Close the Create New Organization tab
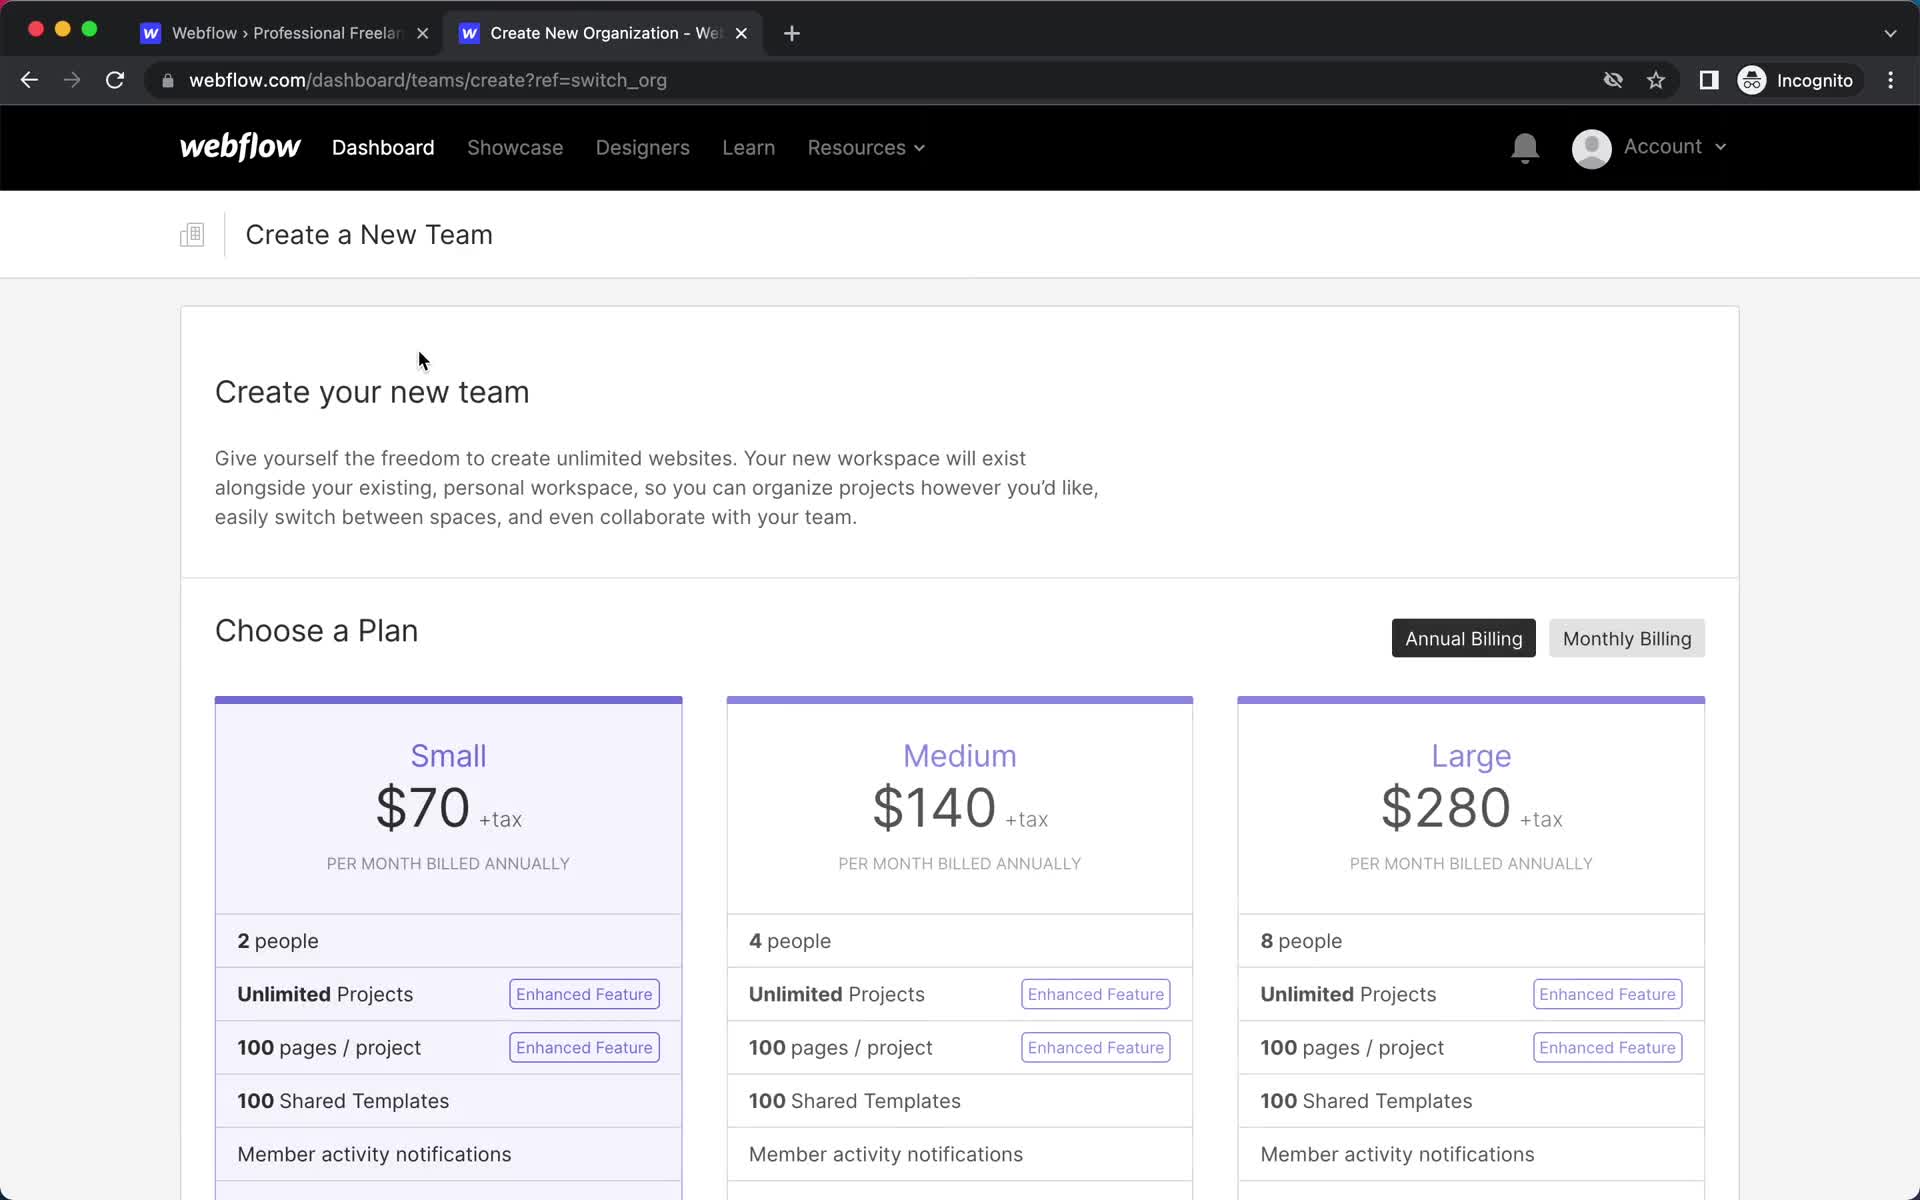 741,33
